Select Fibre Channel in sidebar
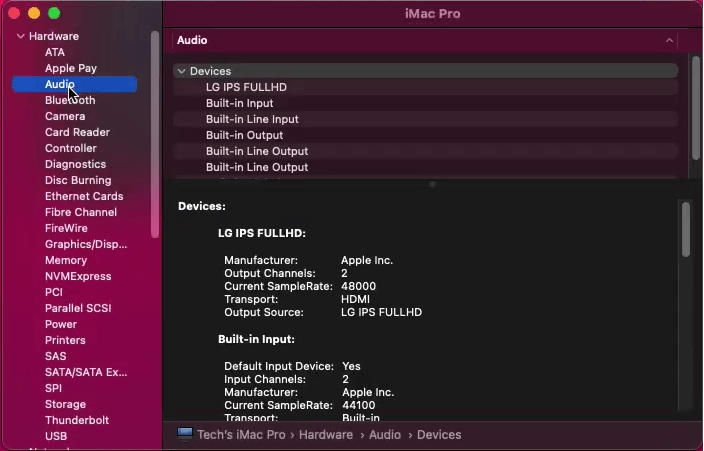 pos(81,212)
